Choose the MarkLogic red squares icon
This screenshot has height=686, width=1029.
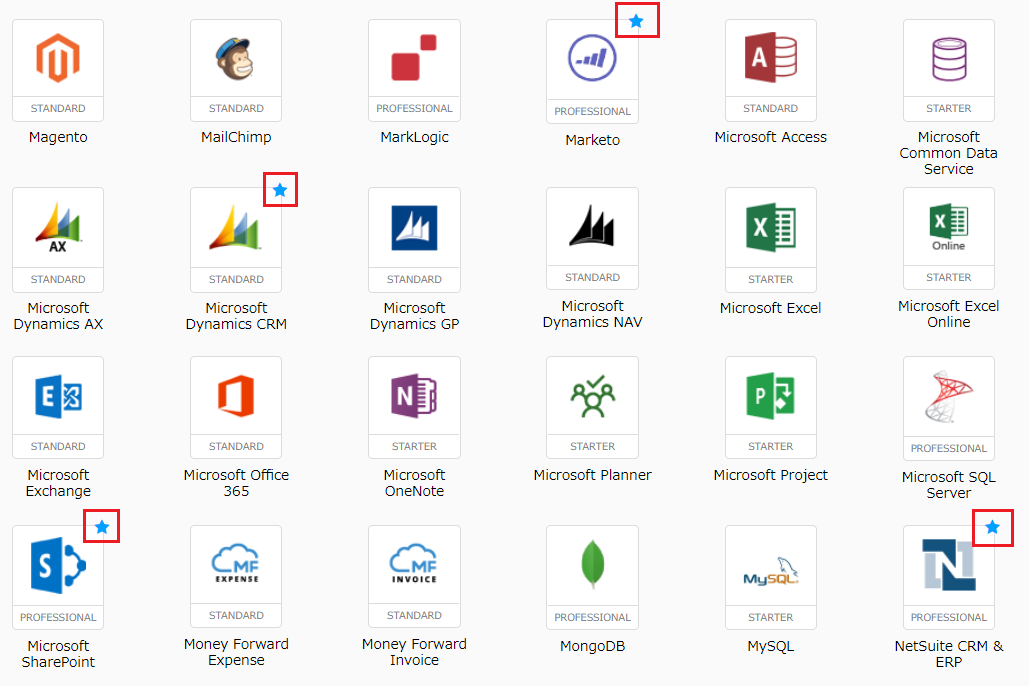[414, 58]
